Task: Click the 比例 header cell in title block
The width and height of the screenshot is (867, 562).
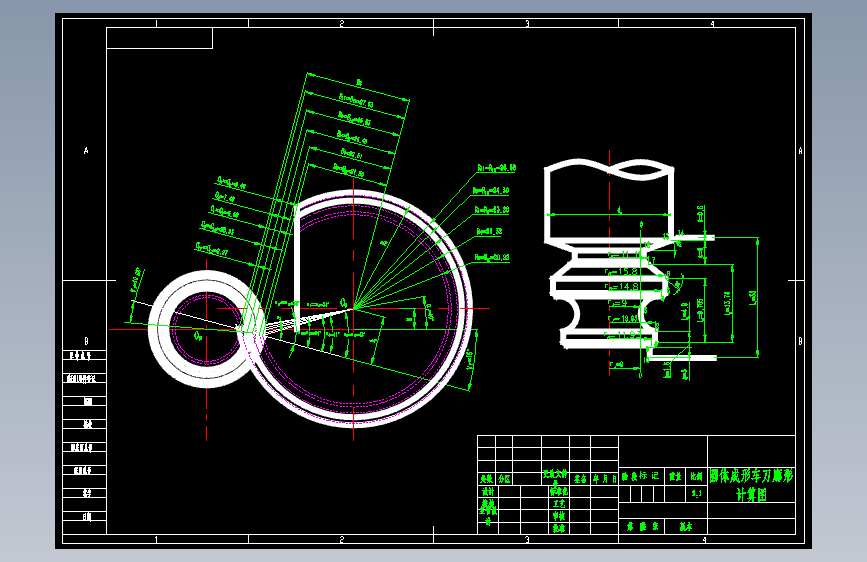Action: [697, 476]
